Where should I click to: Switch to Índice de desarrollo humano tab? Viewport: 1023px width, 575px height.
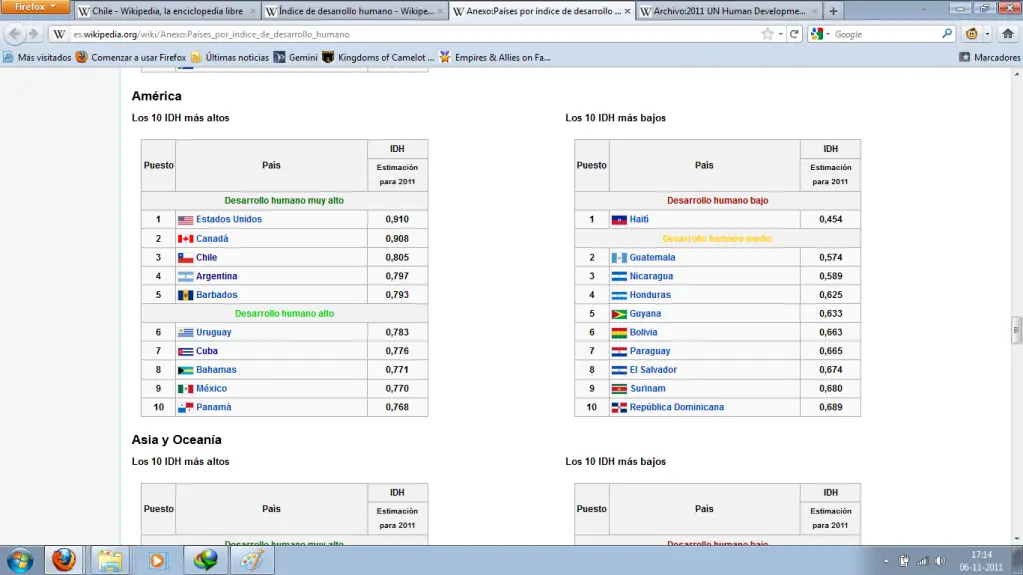(354, 11)
